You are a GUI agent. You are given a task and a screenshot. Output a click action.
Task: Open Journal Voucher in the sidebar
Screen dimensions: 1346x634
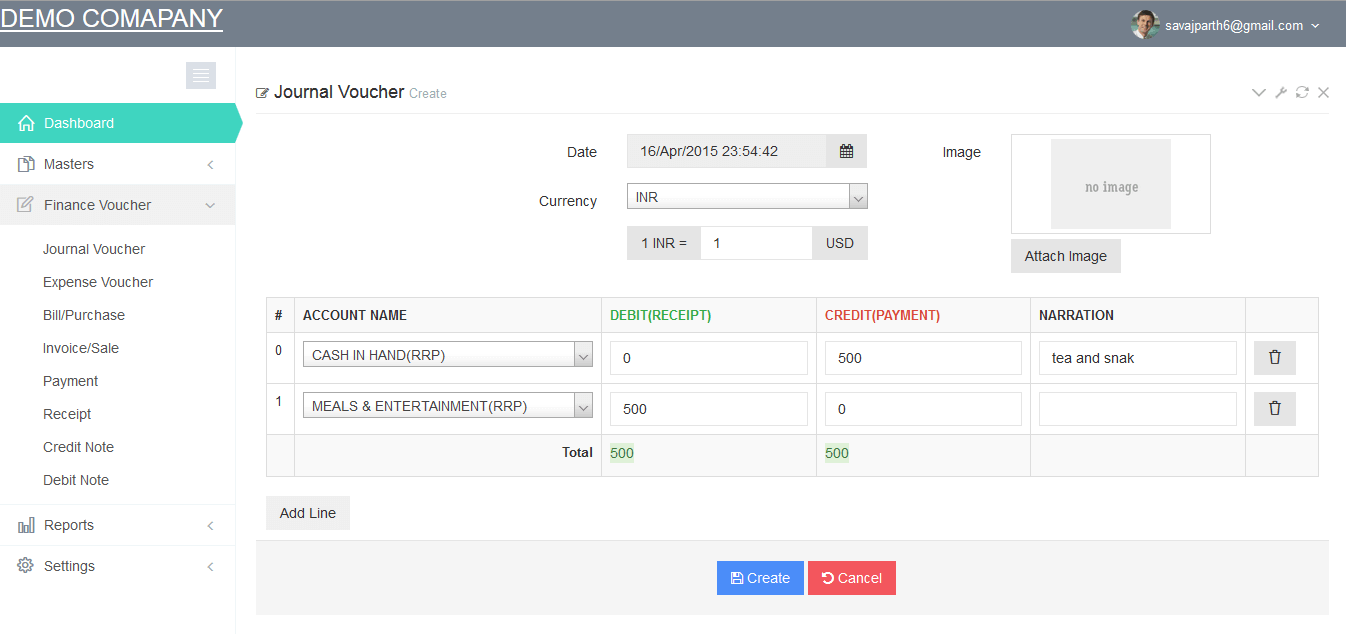click(x=94, y=249)
